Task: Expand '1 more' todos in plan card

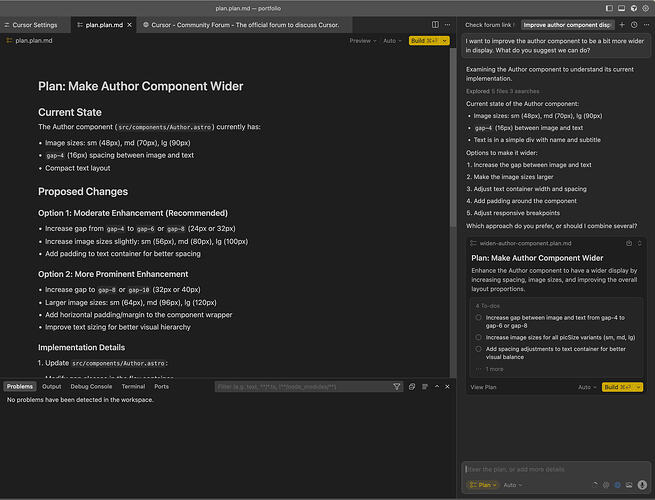Action: [494, 369]
